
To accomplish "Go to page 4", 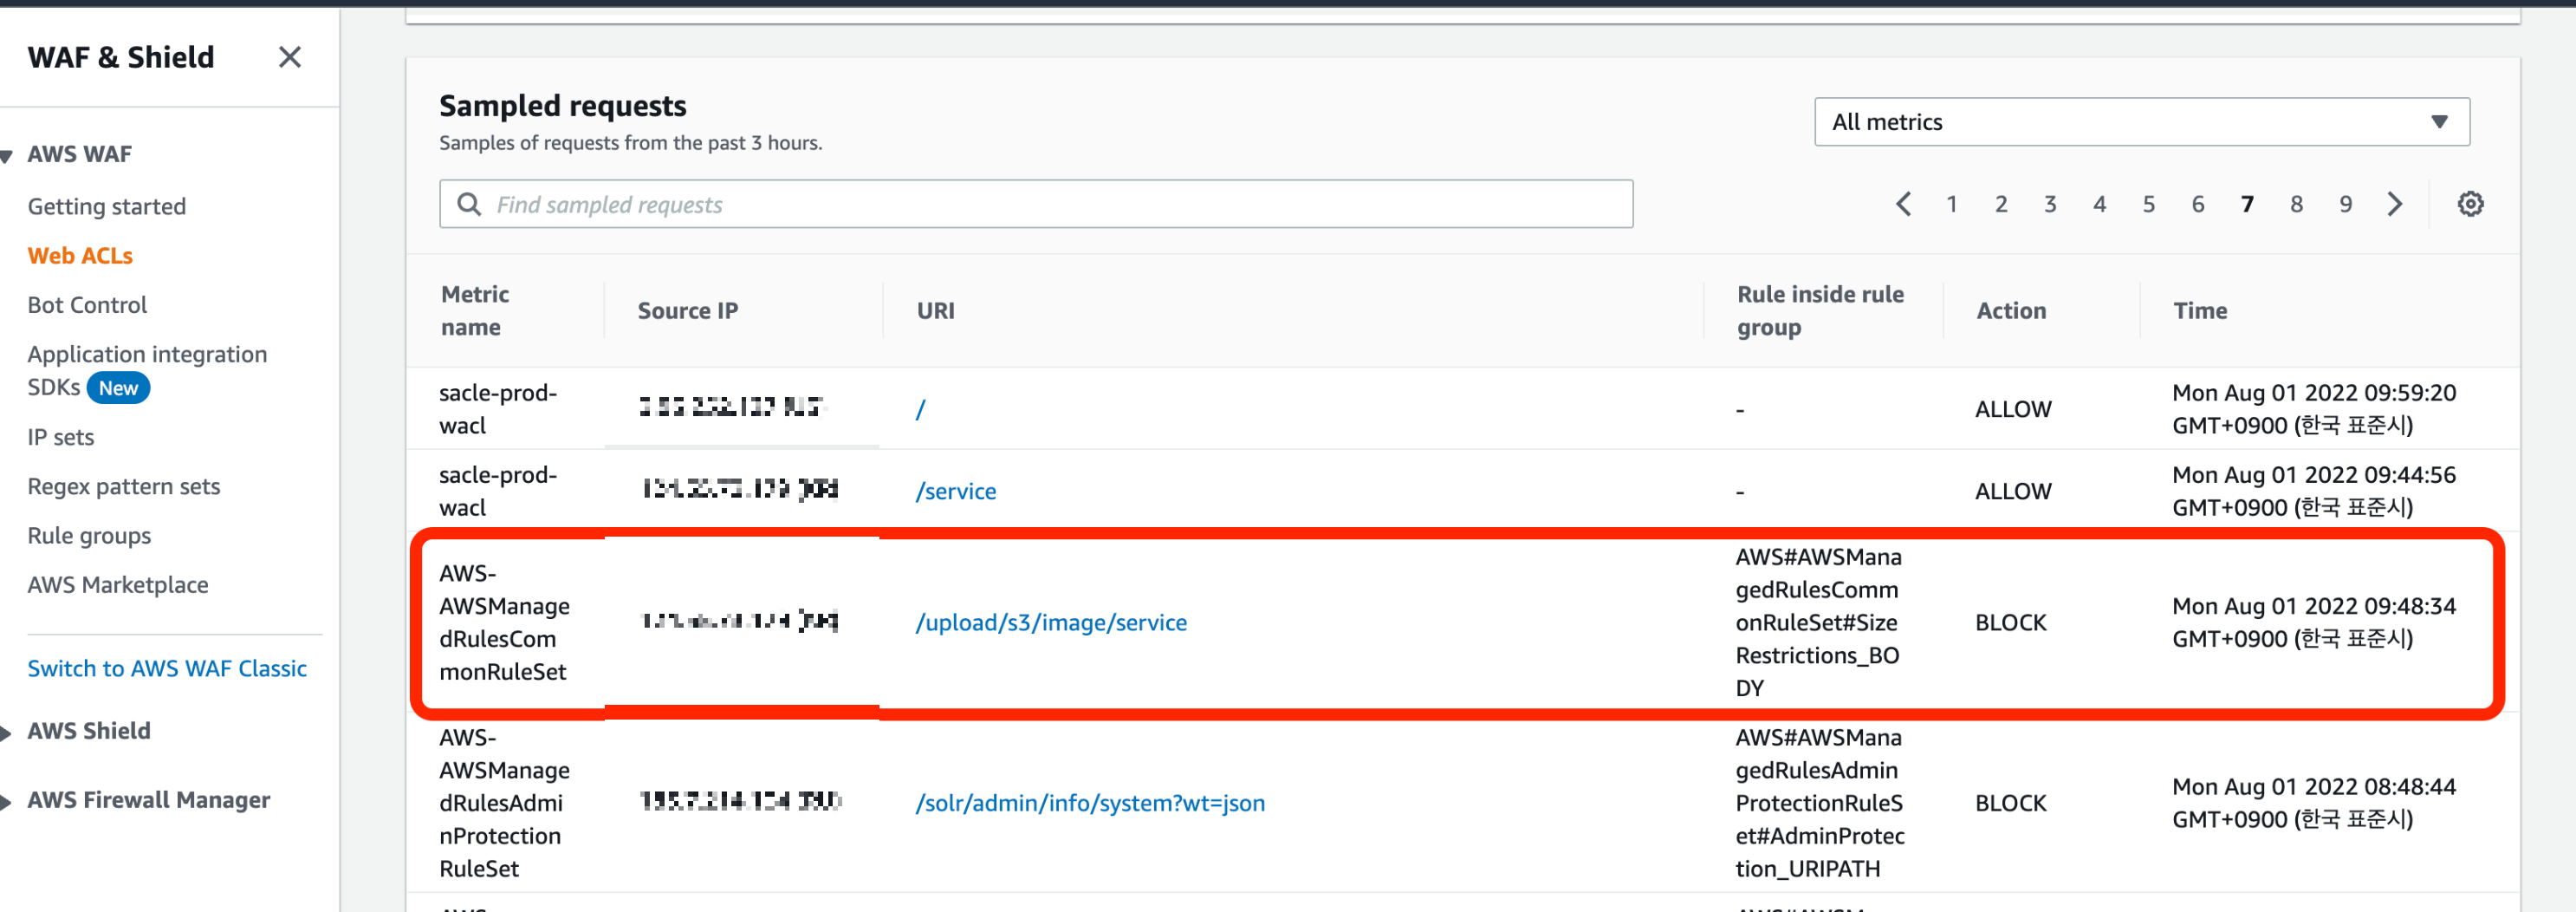I will [x=2099, y=204].
